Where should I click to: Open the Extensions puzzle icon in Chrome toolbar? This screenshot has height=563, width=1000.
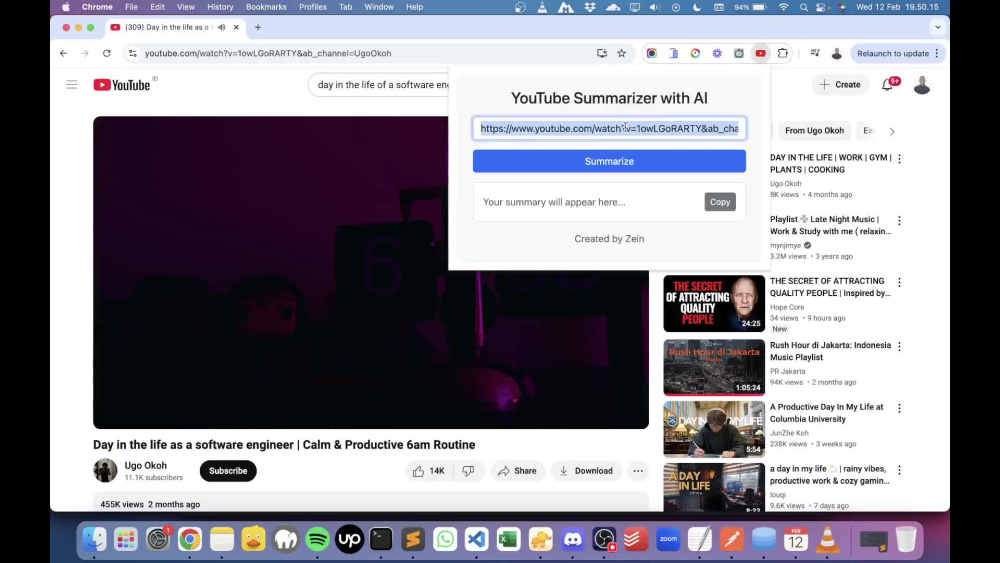[783, 54]
